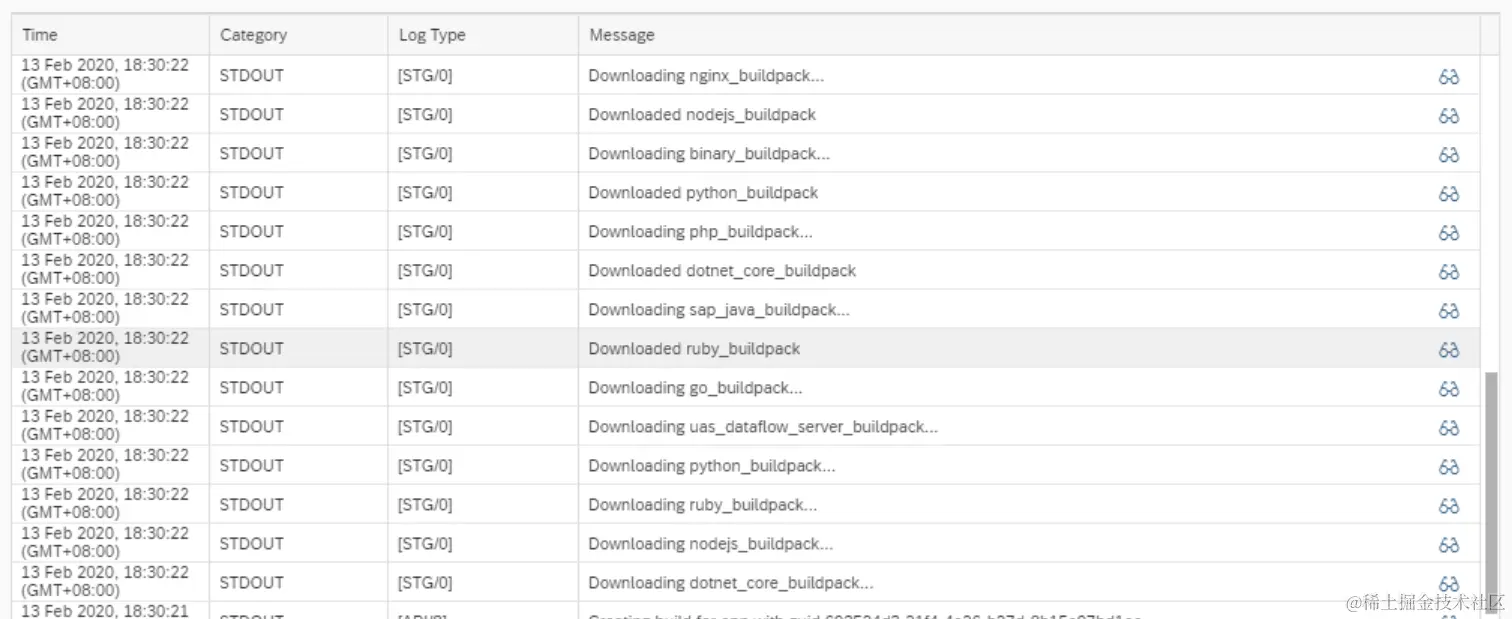Open details glasses icon for Downloaded nodejs_buildpack row
This screenshot has height=619, width=1512.
[x=1449, y=116]
